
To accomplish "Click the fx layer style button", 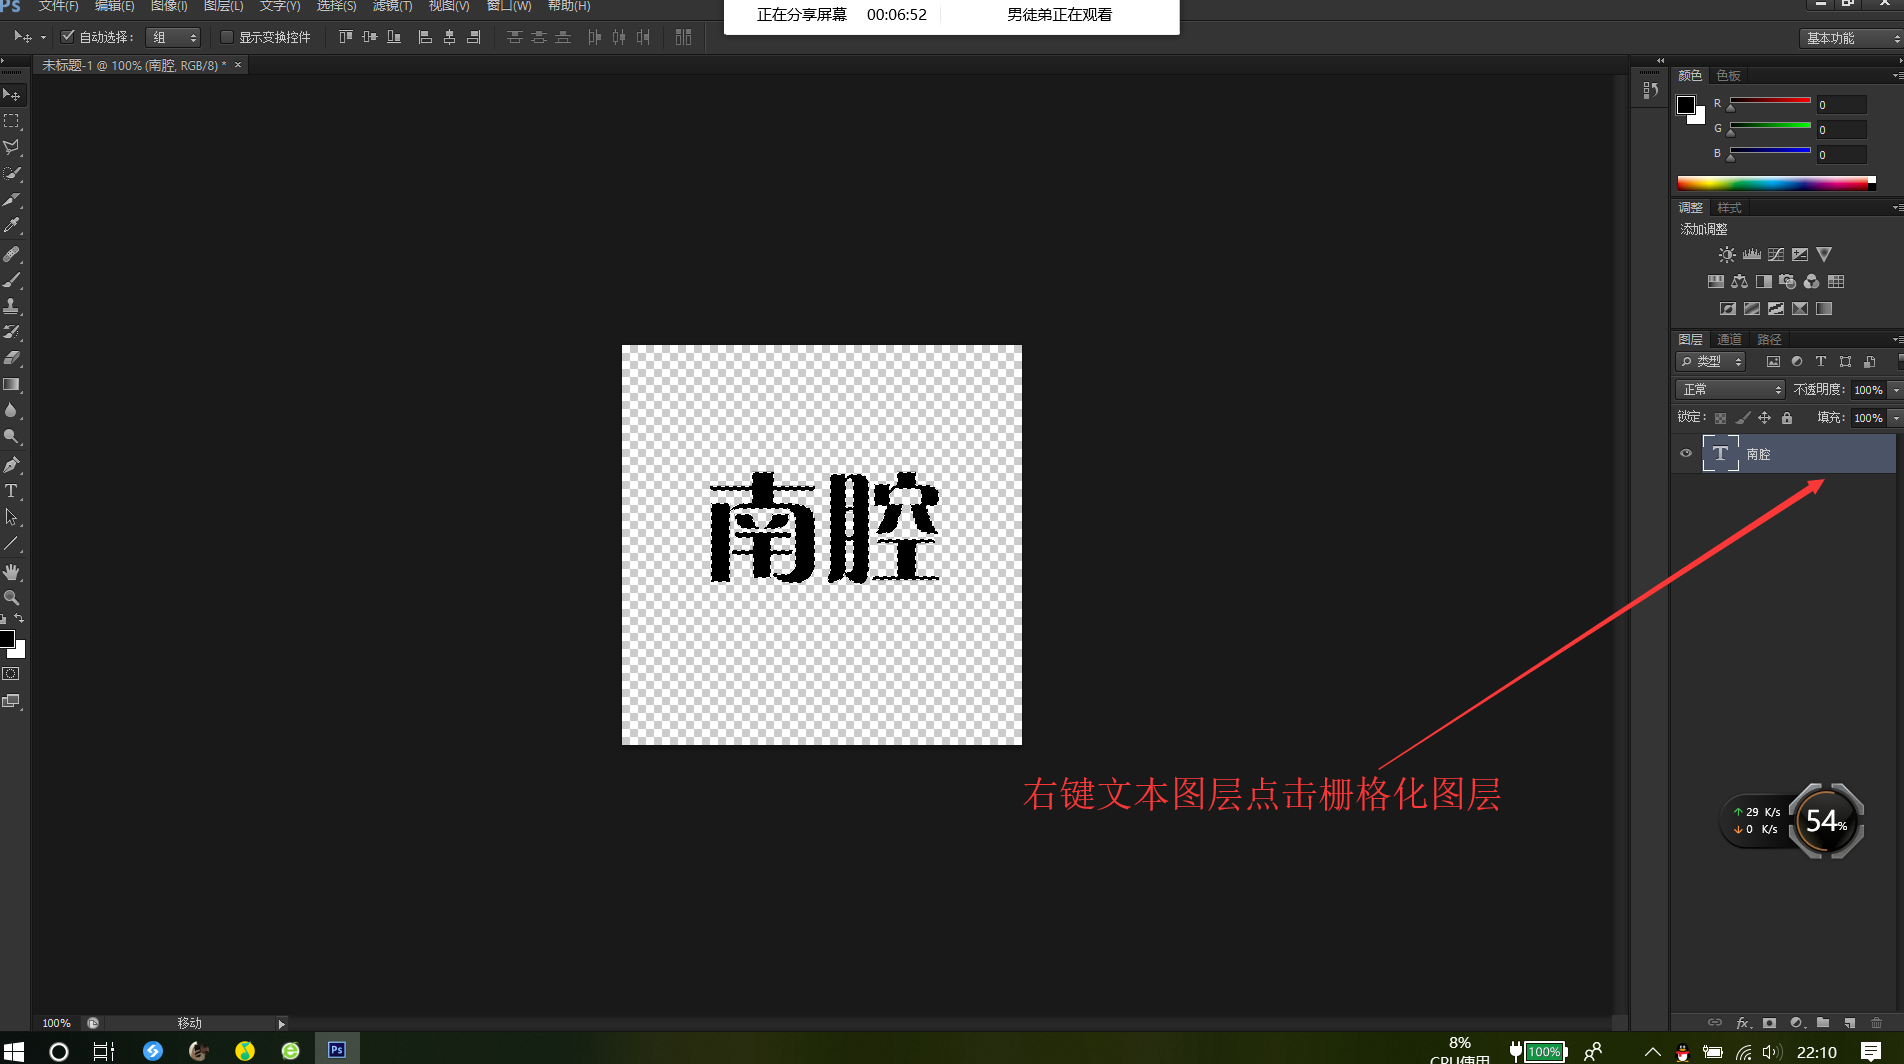I will click(x=1744, y=1023).
